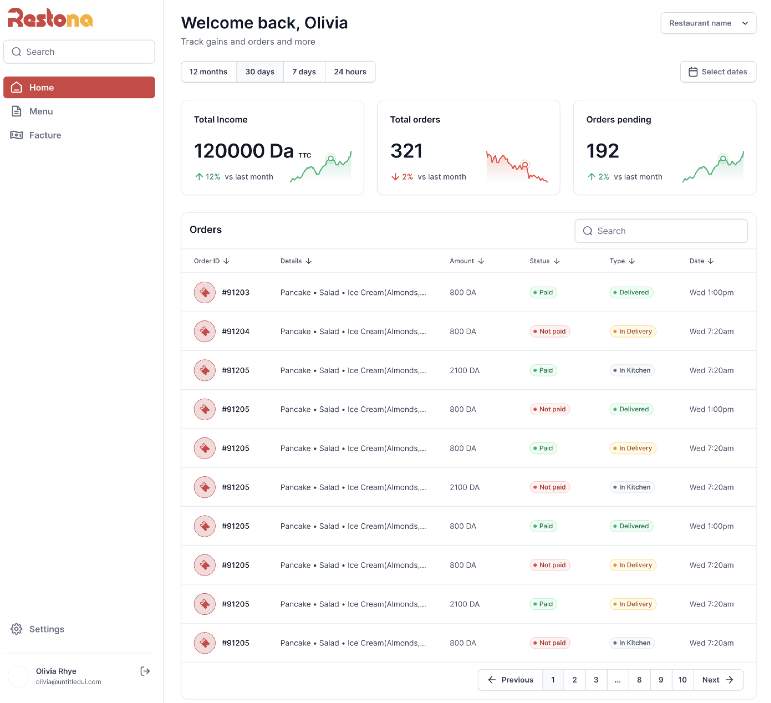
Task: Click the Wed 1:00pm date of order #91203
Action: (712, 293)
